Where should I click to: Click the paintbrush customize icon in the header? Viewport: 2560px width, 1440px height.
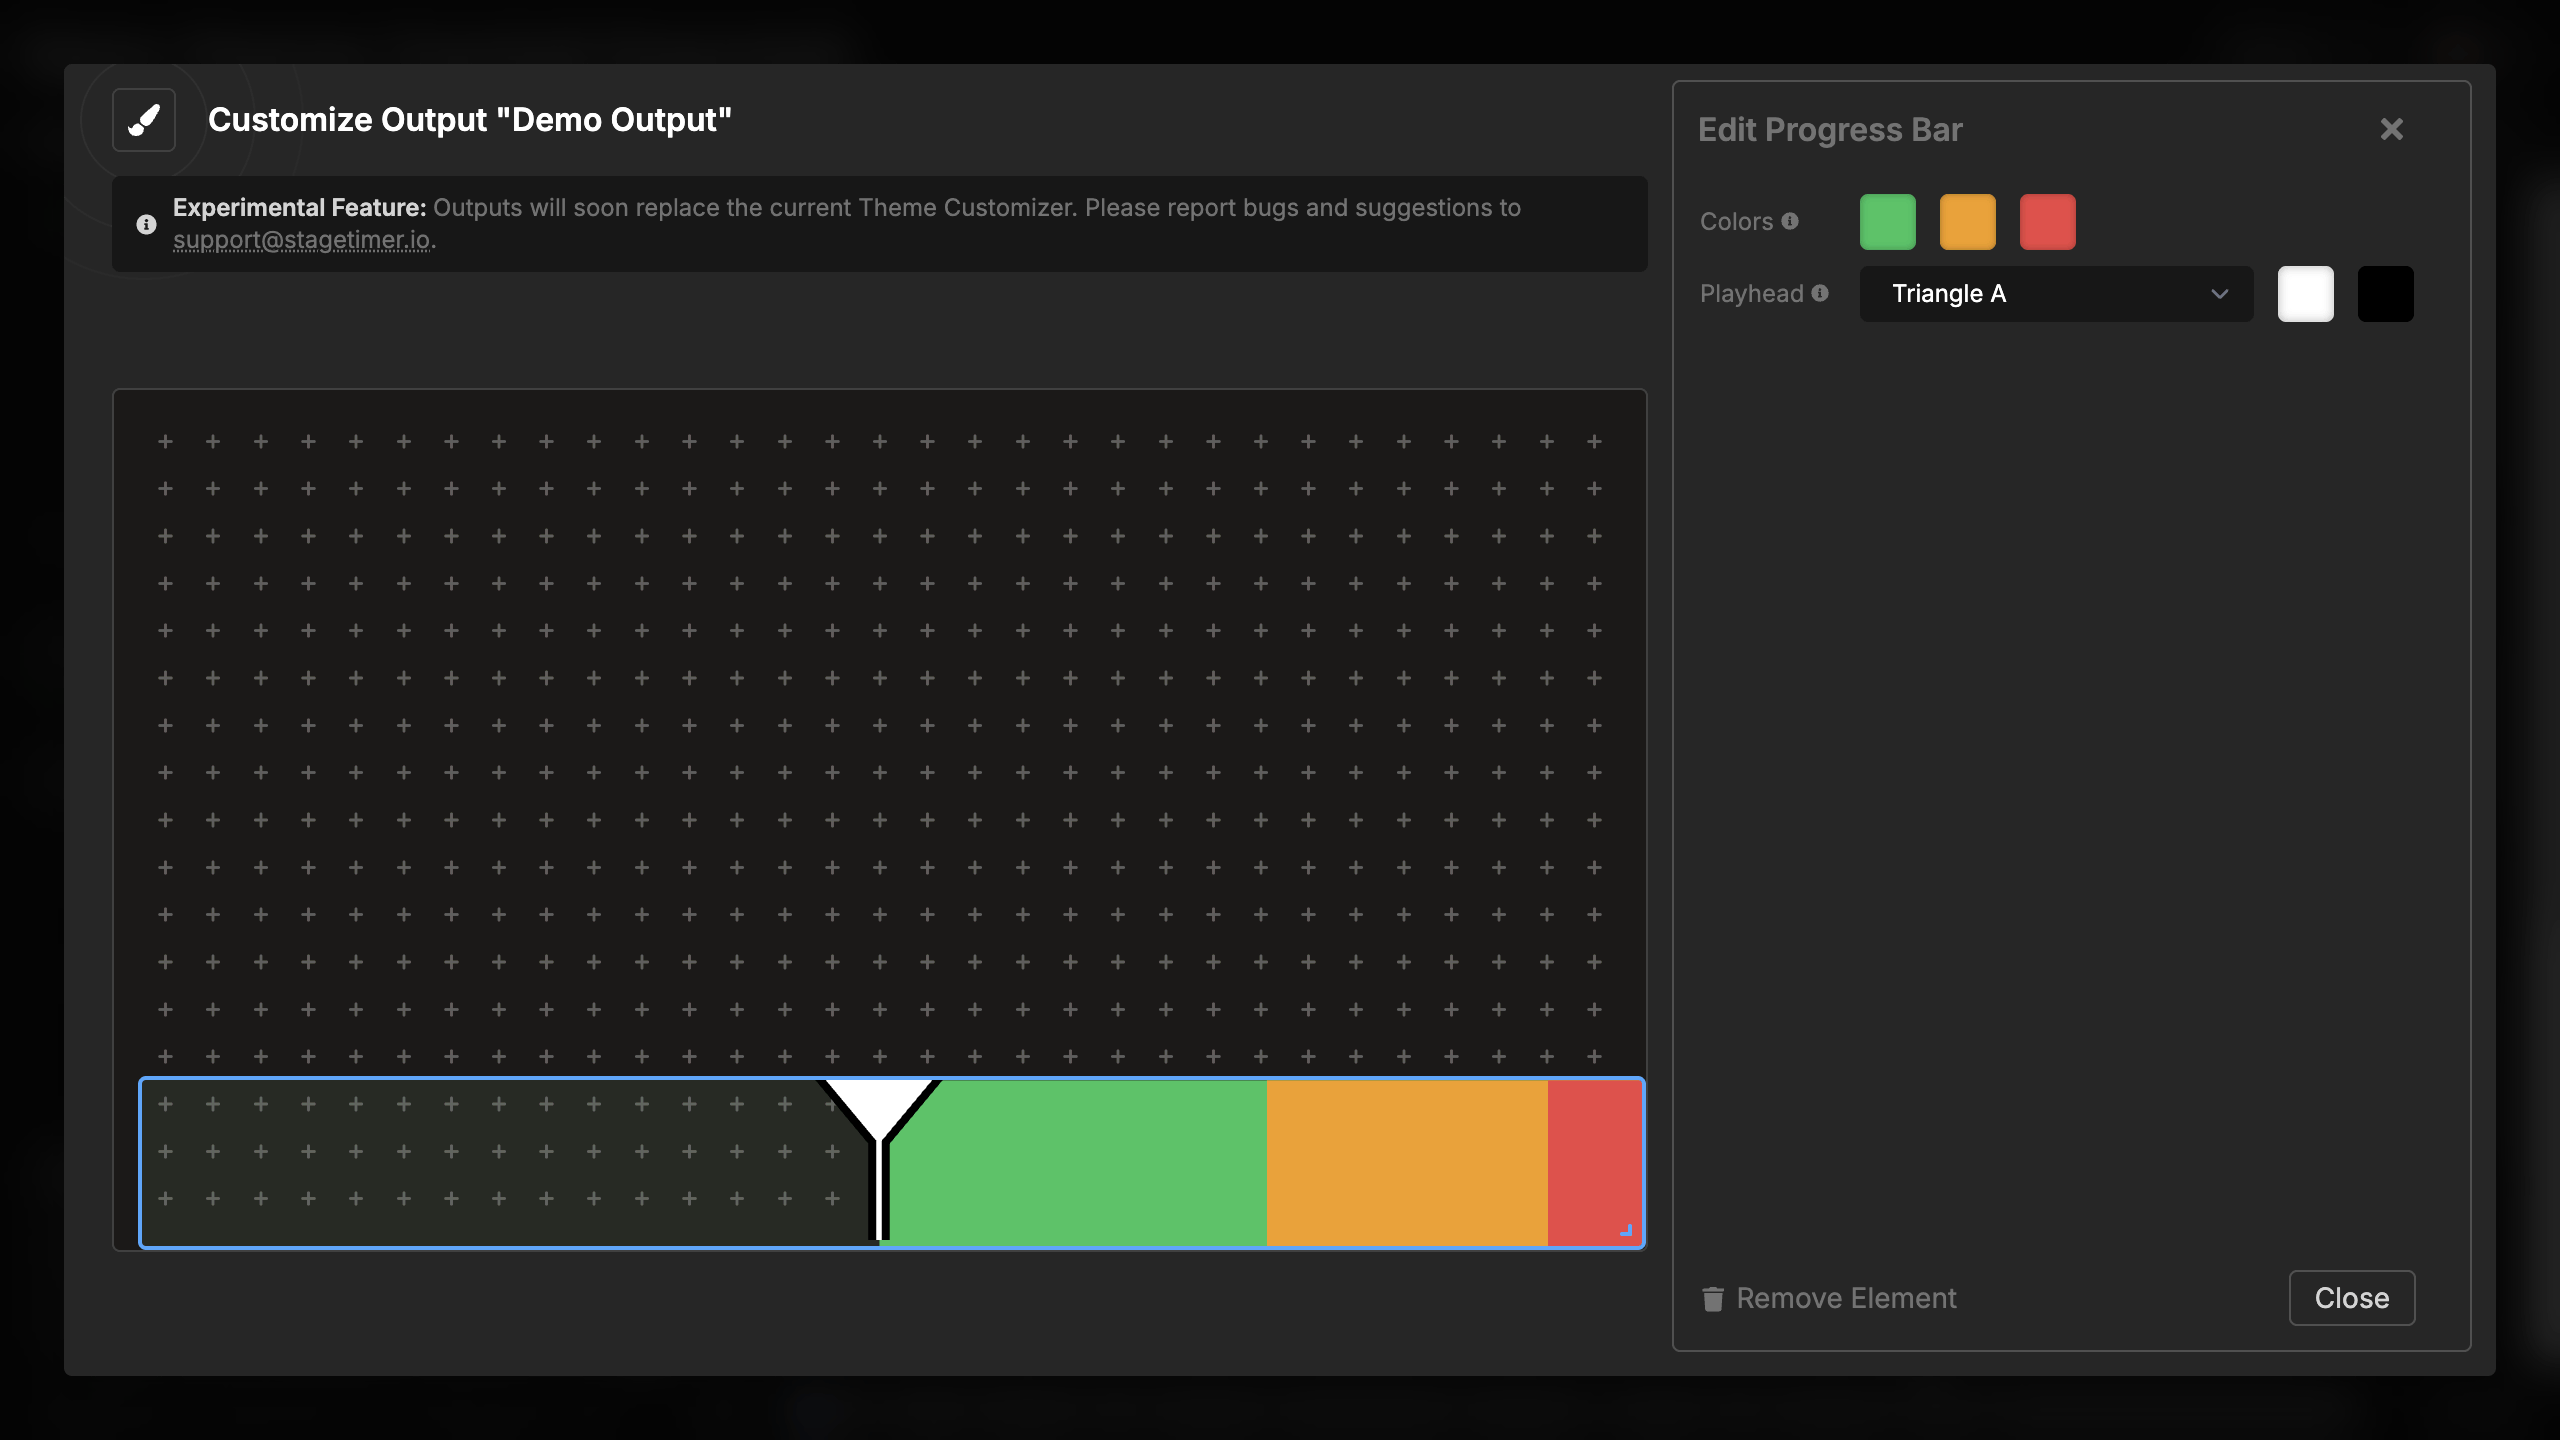pyautogui.click(x=143, y=120)
